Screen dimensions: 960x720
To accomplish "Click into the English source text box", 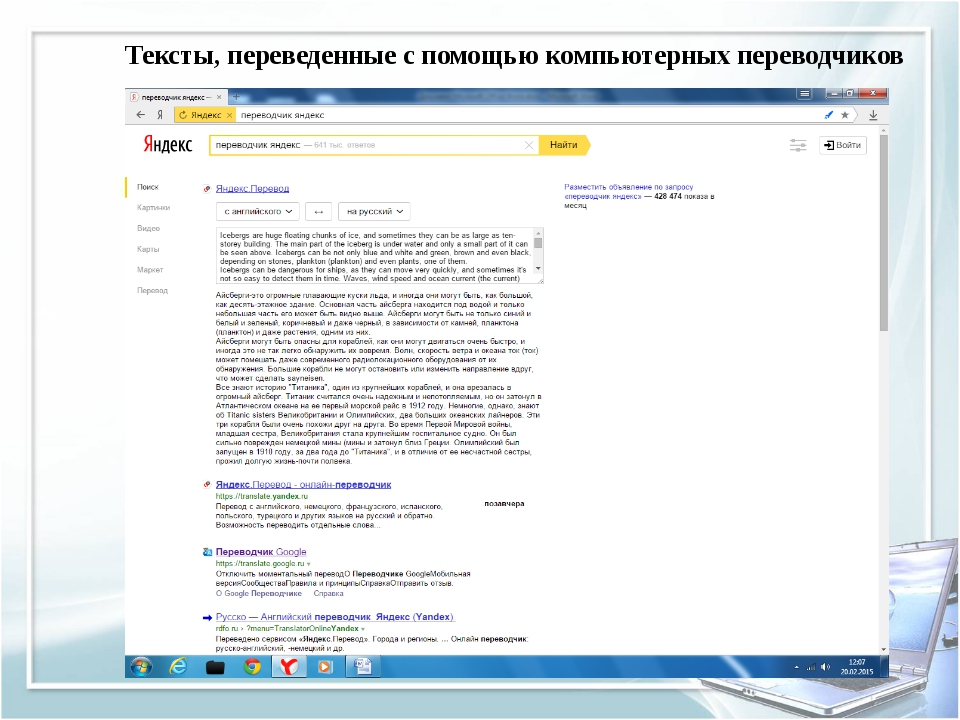I will 375,257.
